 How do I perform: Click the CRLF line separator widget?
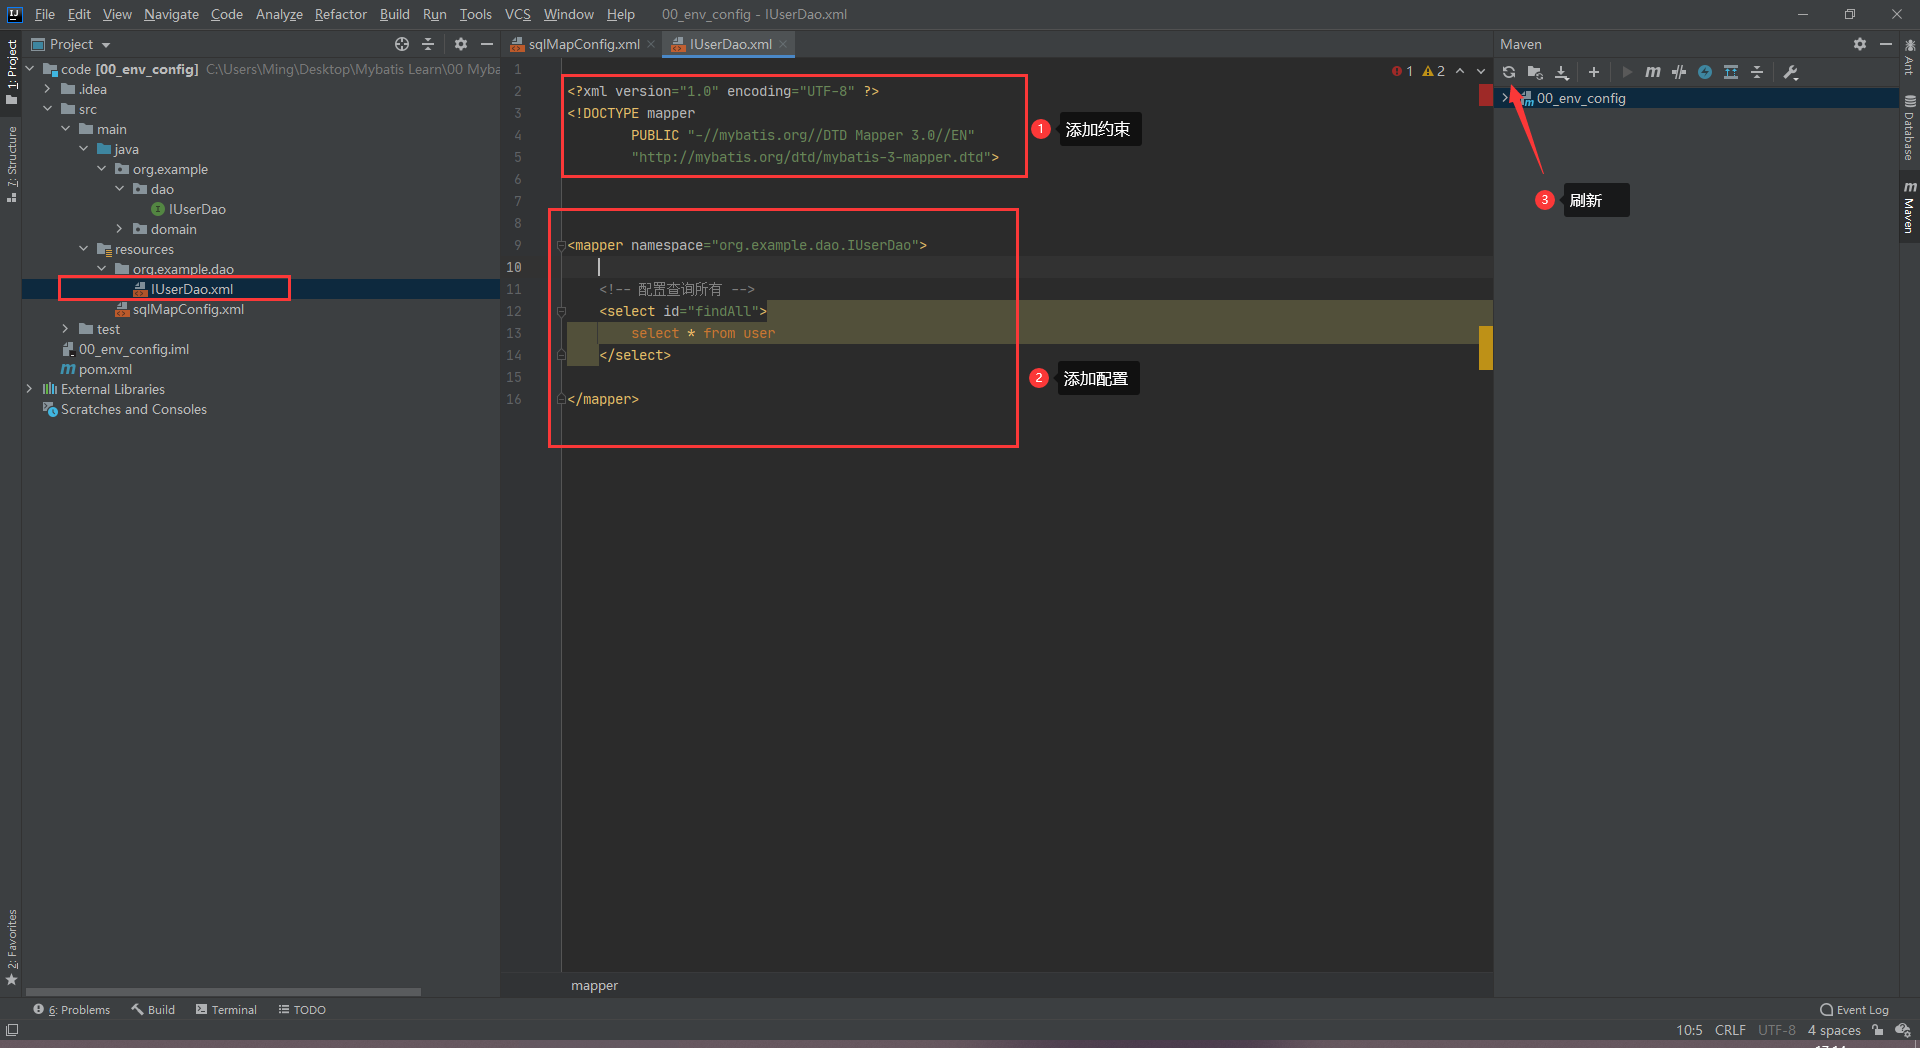[1730, 1030]
